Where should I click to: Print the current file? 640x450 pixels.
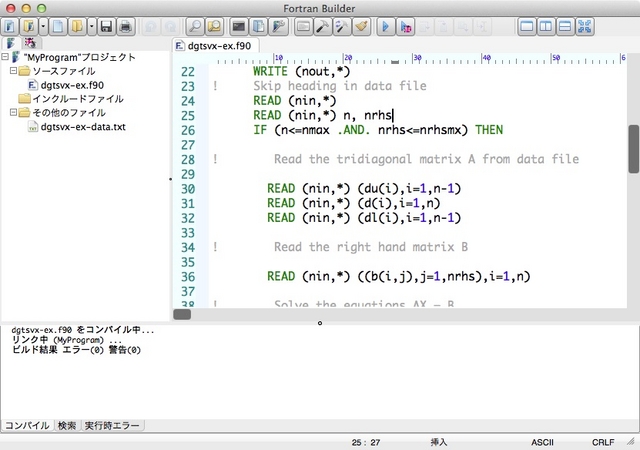coord(126,27)
